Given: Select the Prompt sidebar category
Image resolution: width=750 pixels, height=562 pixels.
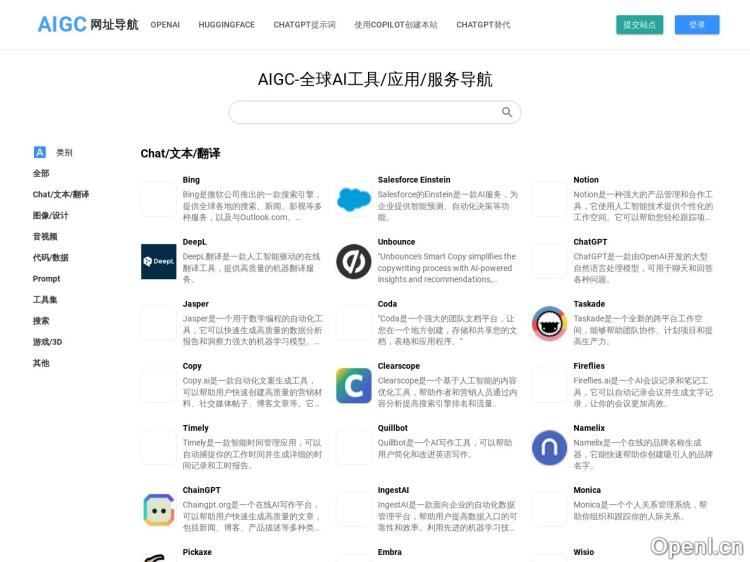Looking at the screenshot, I should coord(46,278).
